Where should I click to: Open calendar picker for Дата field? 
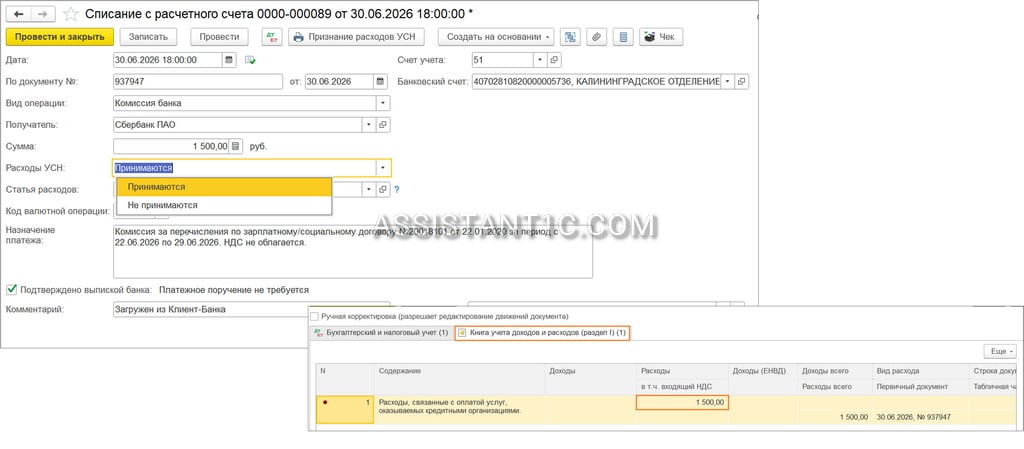[229, 60]
